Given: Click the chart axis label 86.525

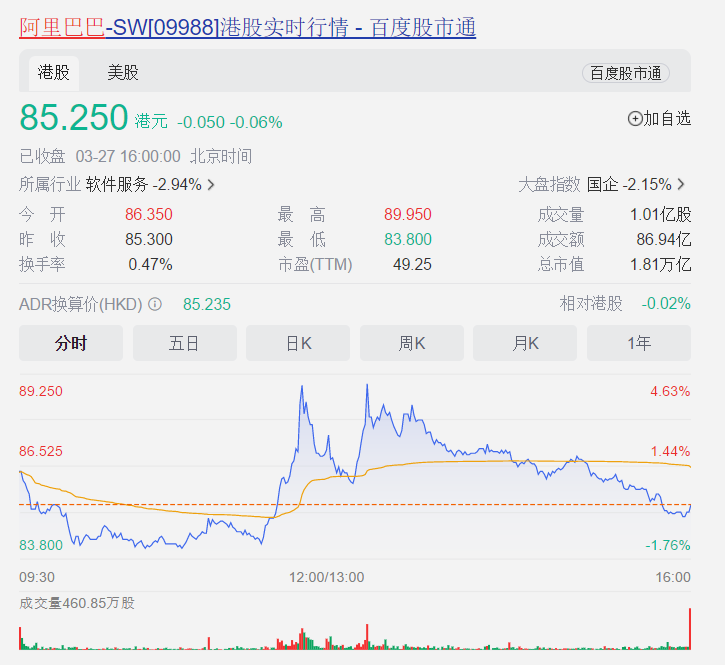Looking at the screenshot, I should coord(41,451).
